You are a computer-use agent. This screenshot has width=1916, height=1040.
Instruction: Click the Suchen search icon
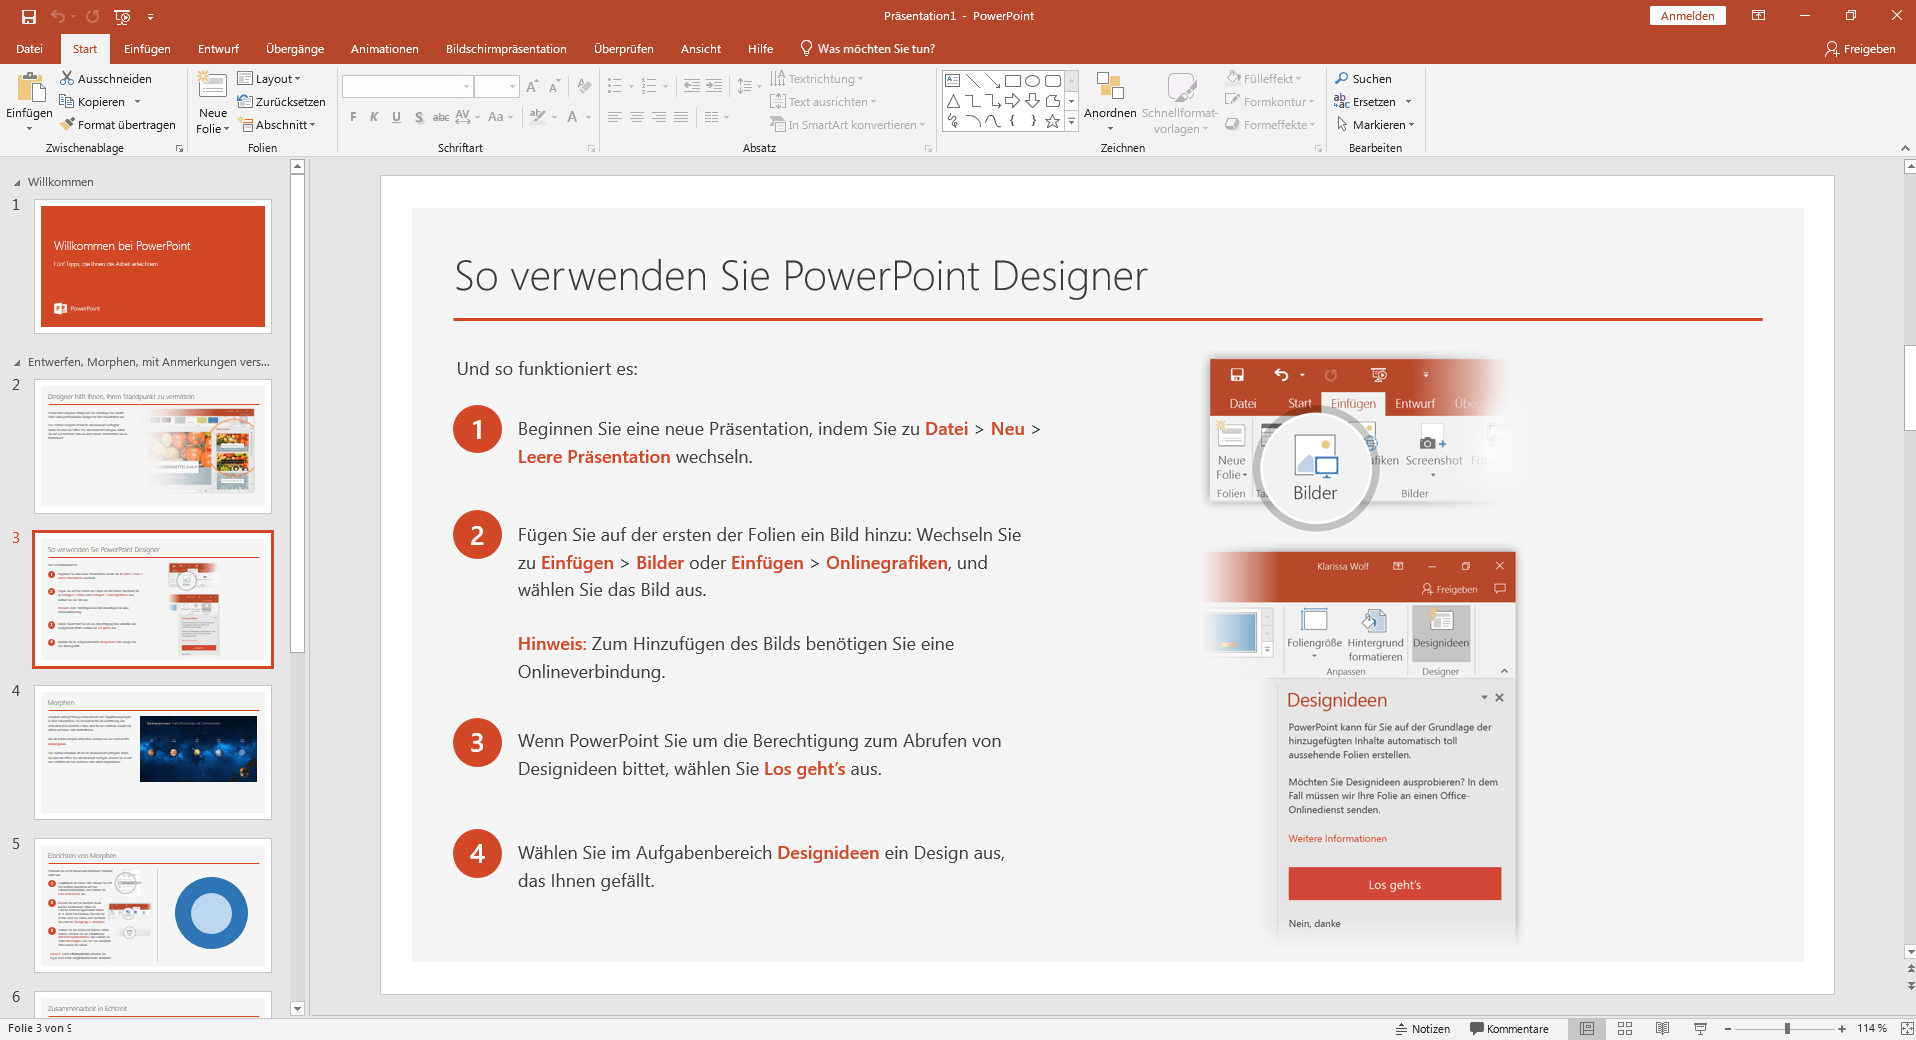1342,78
